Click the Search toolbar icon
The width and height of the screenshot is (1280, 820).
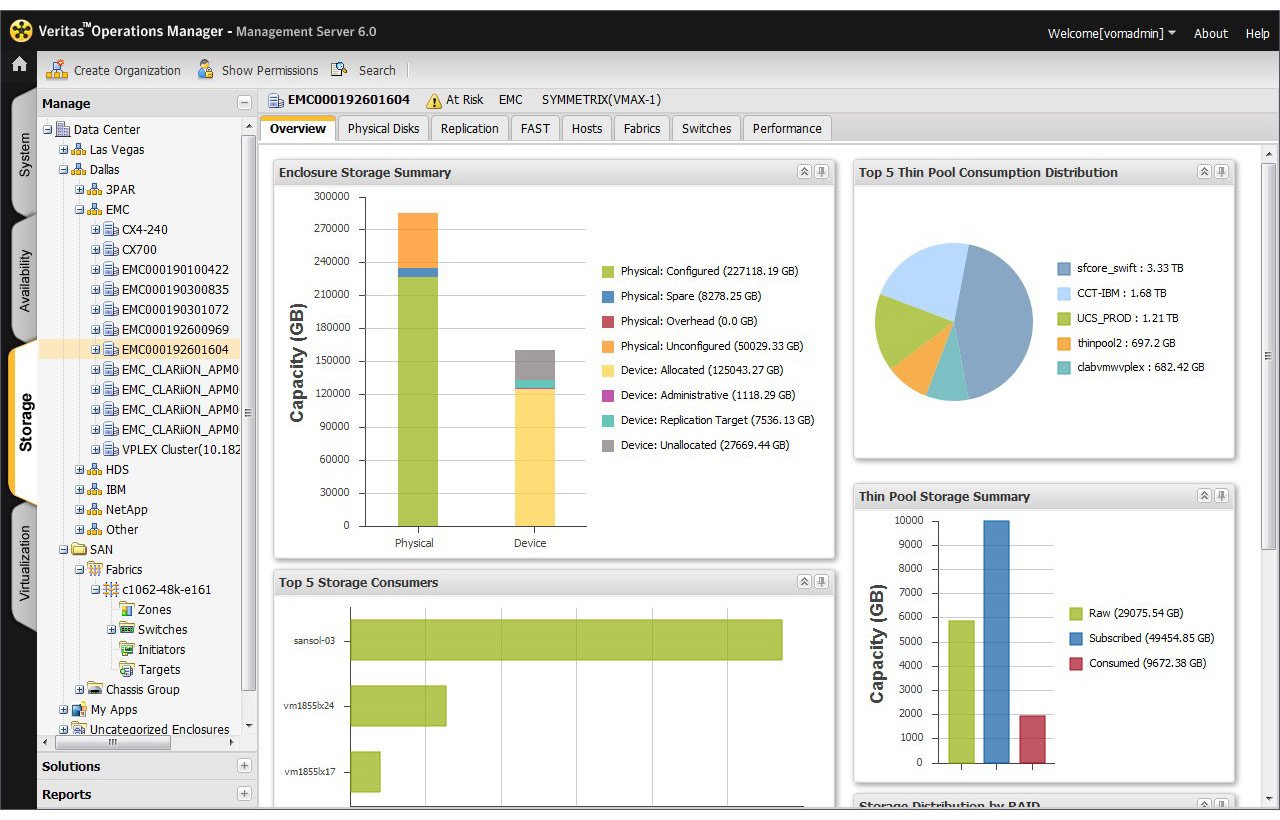coord(340,70)
